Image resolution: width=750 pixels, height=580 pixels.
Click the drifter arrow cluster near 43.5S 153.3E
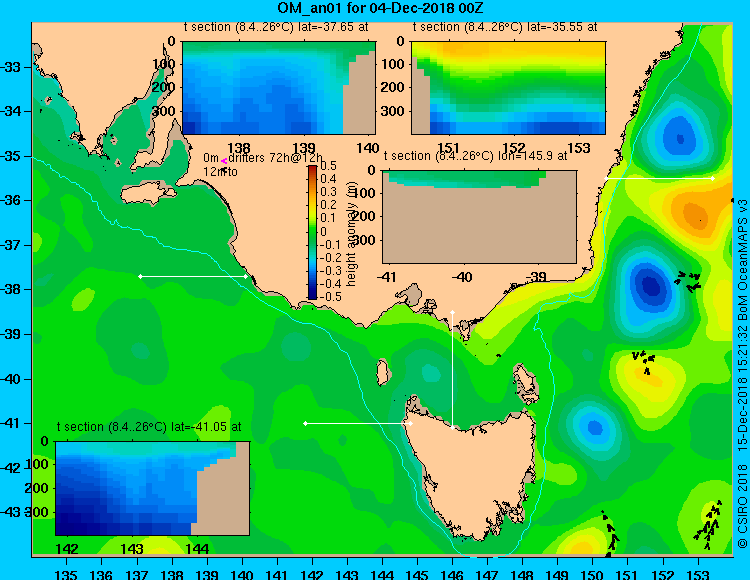(709, 525)
